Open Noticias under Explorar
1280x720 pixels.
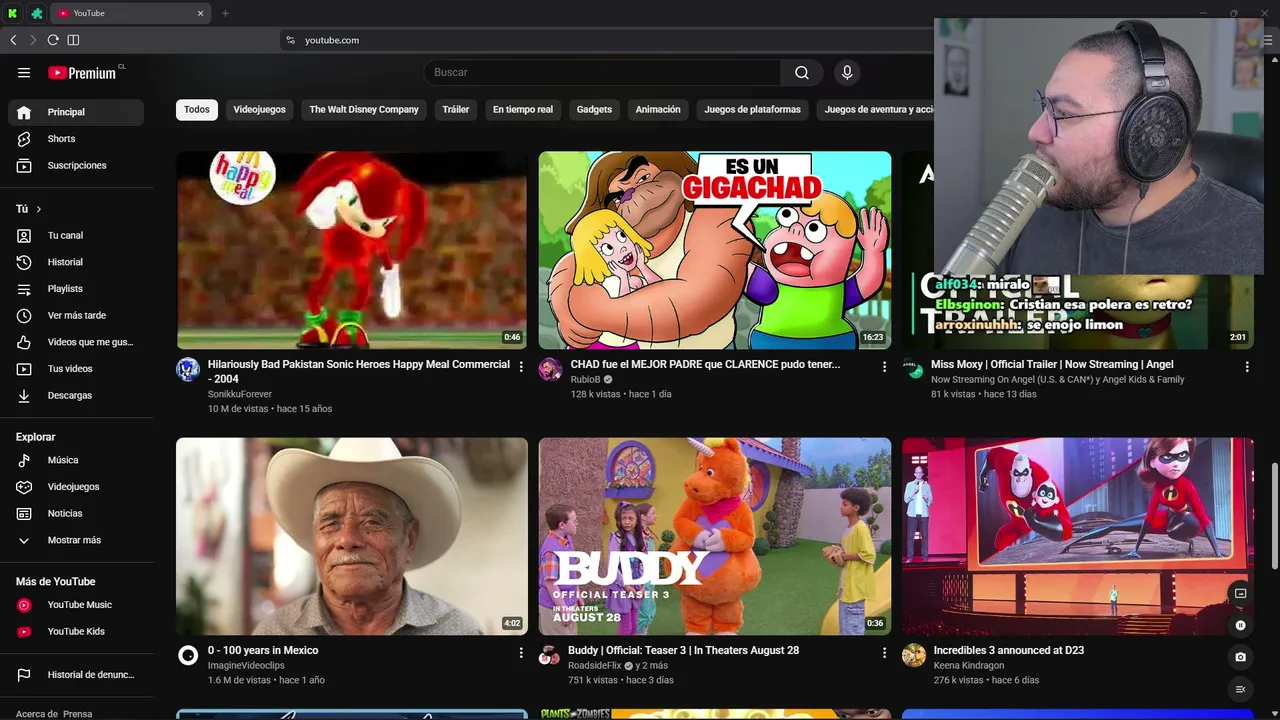76,513
